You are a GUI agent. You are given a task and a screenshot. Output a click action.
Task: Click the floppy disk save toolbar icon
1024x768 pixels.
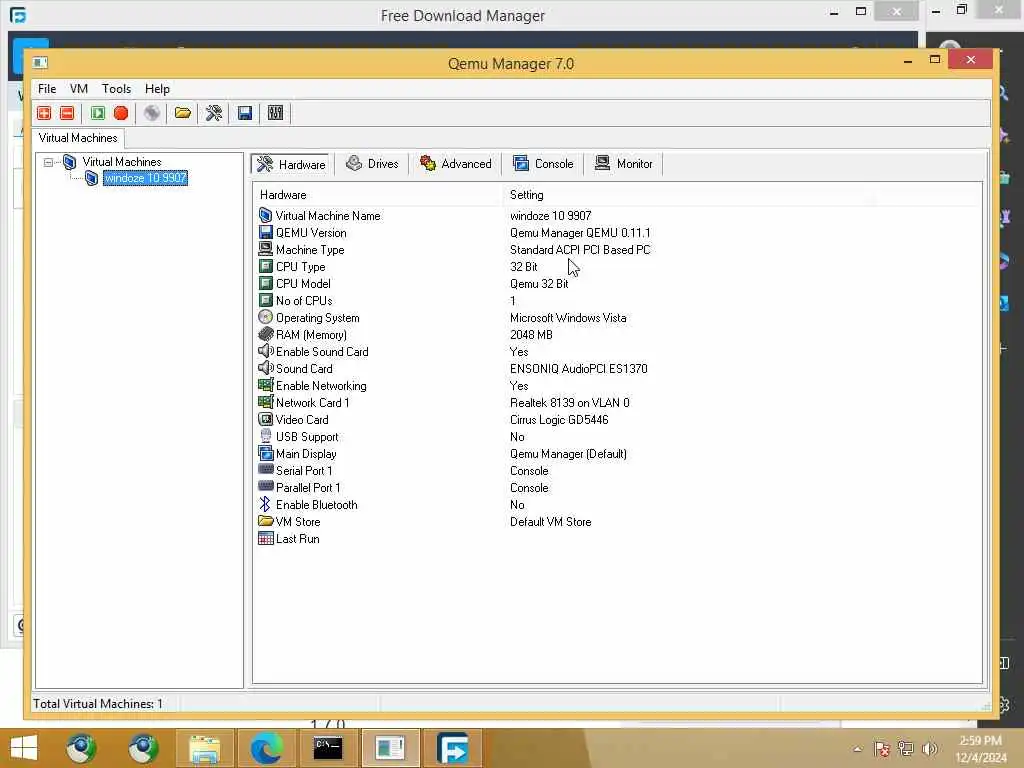click(245, 113)
